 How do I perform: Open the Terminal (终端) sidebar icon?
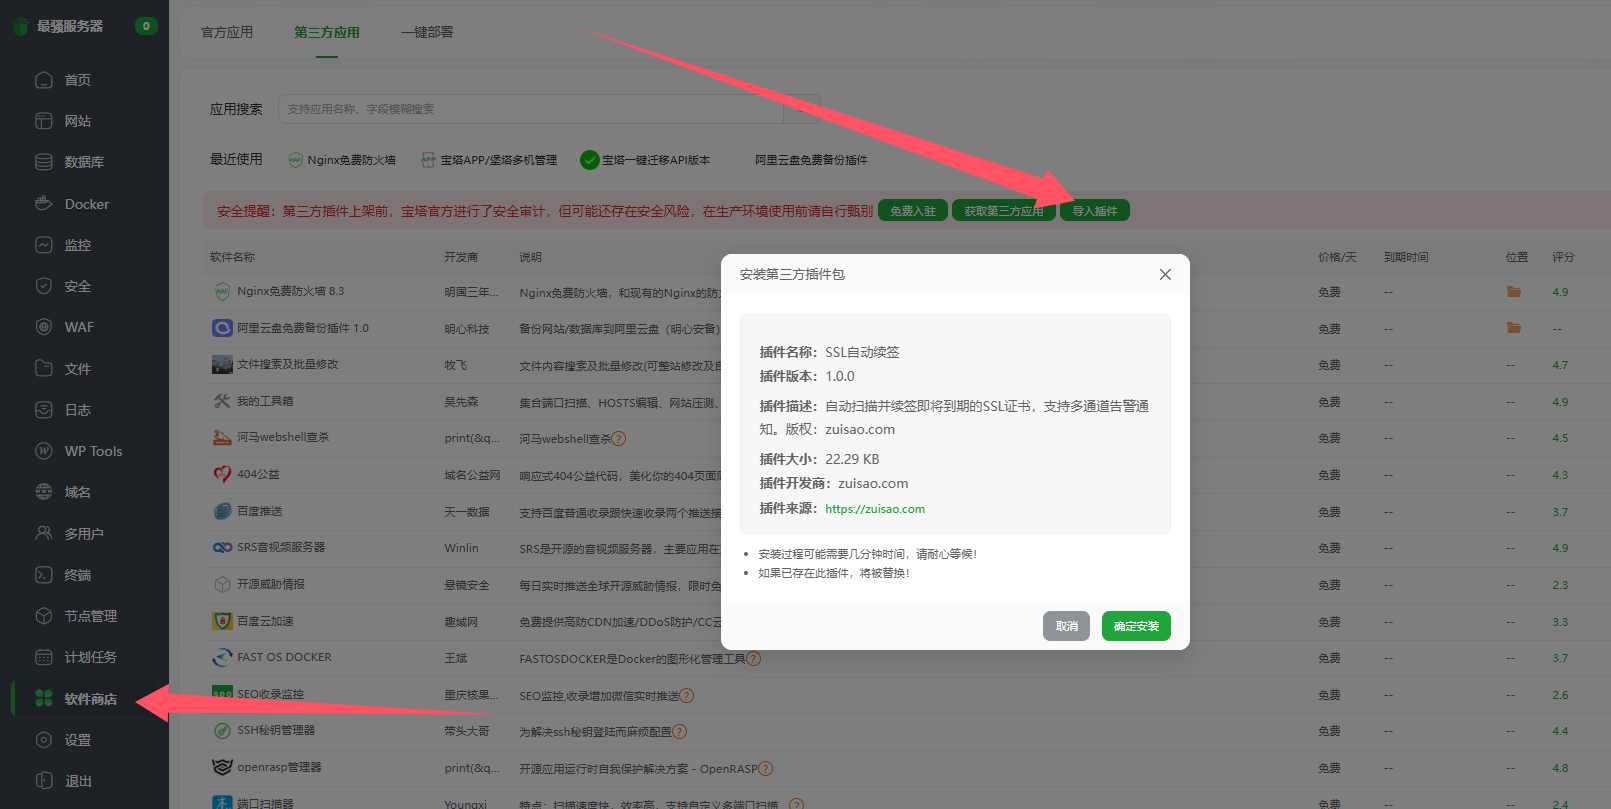(x=44, y=575)
